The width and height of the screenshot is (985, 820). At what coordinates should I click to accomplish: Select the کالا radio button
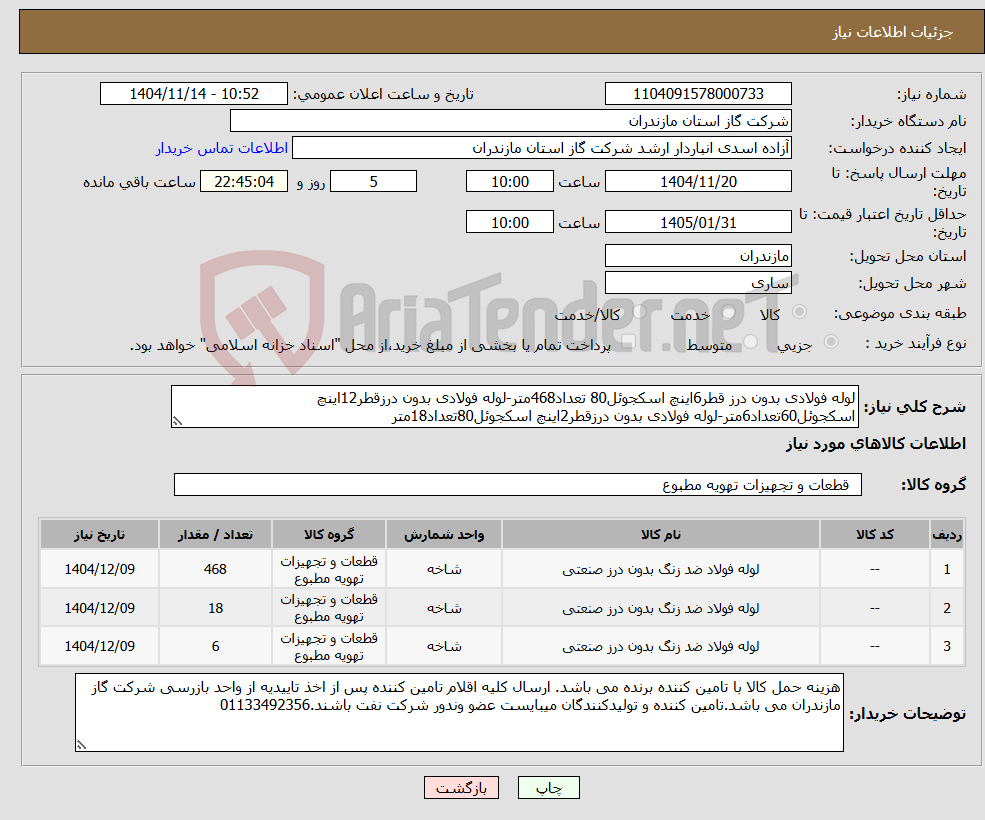pos(800,312)
